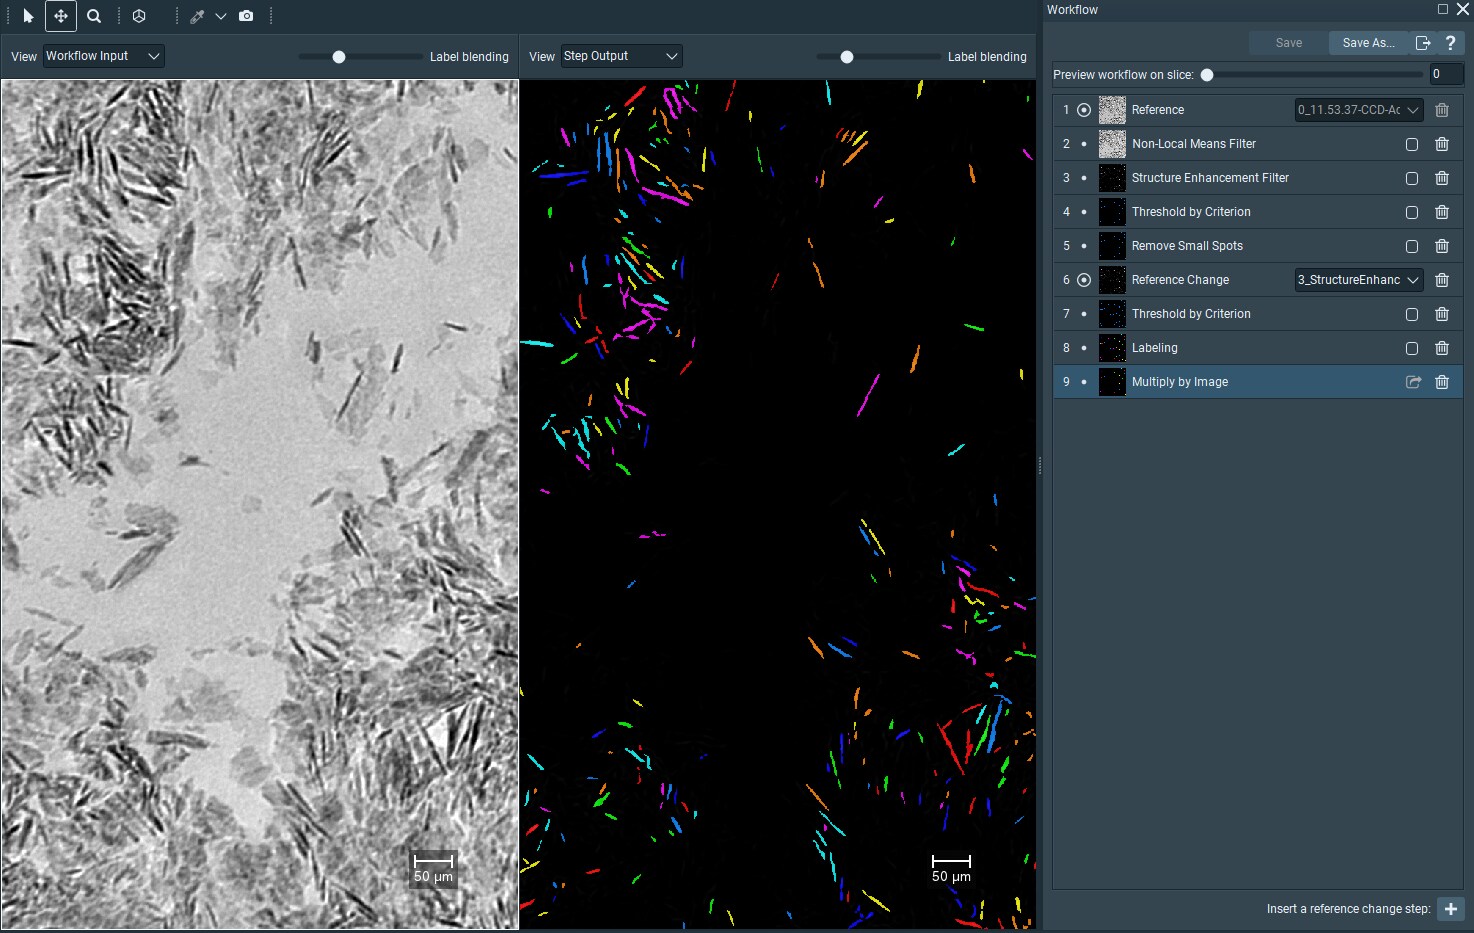This screenshot has width=1474, height=933.
Task: Take a snapshot with the camera icon
Action: (246, 16)
